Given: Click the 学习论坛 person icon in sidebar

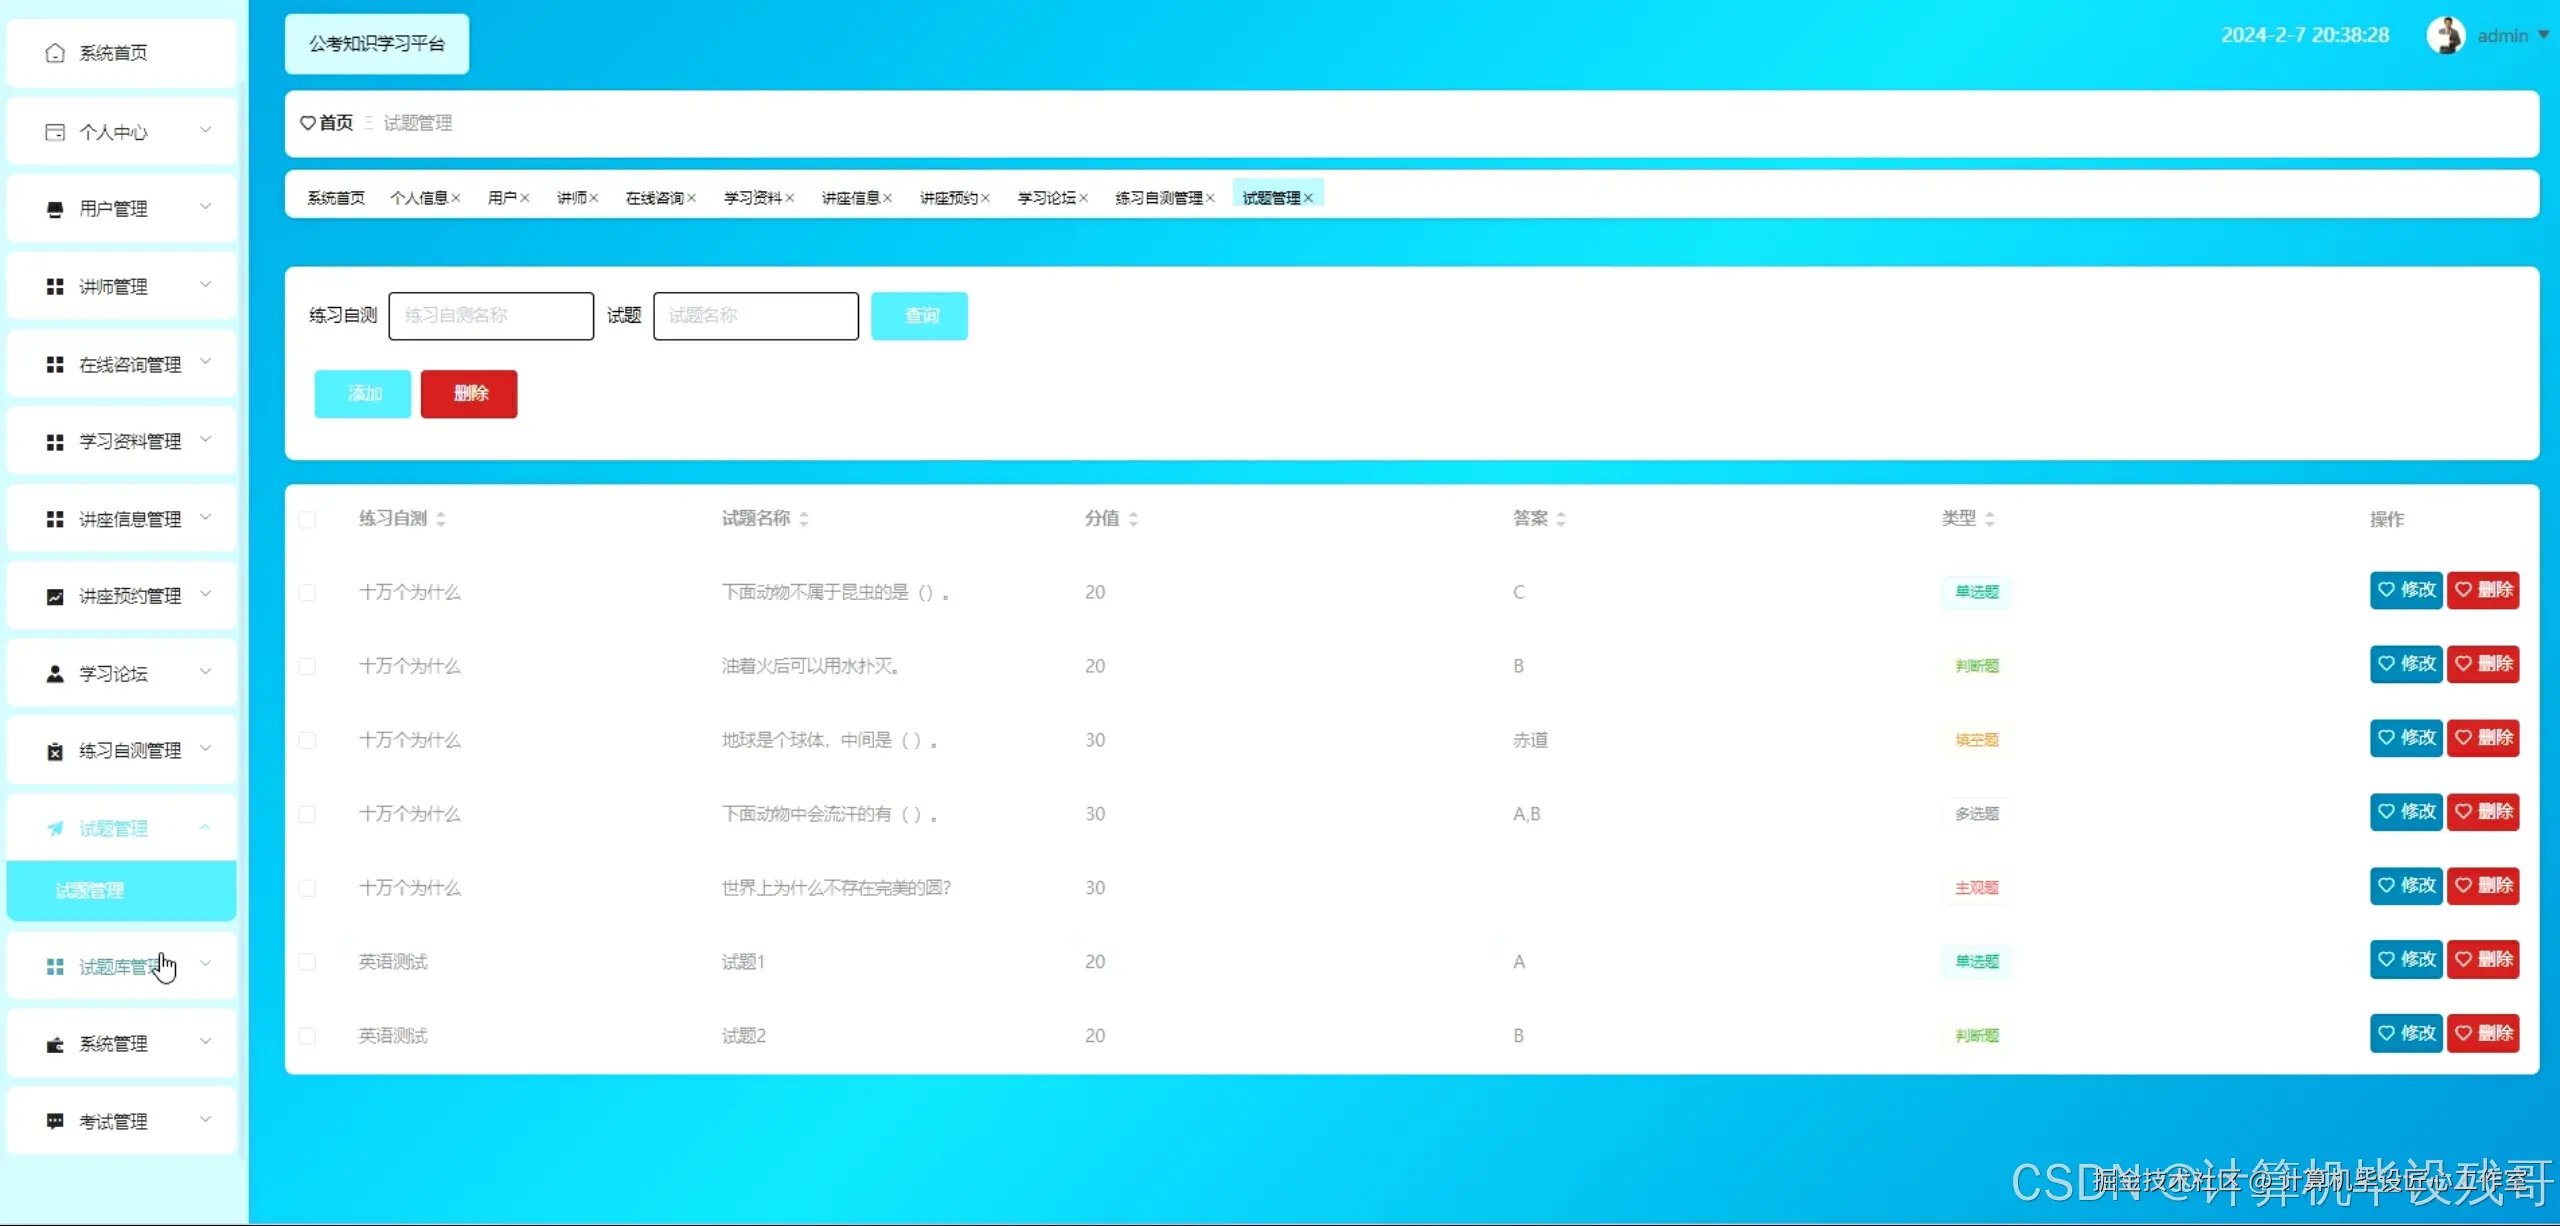Looking at the screenshot, I should (55, 674).
